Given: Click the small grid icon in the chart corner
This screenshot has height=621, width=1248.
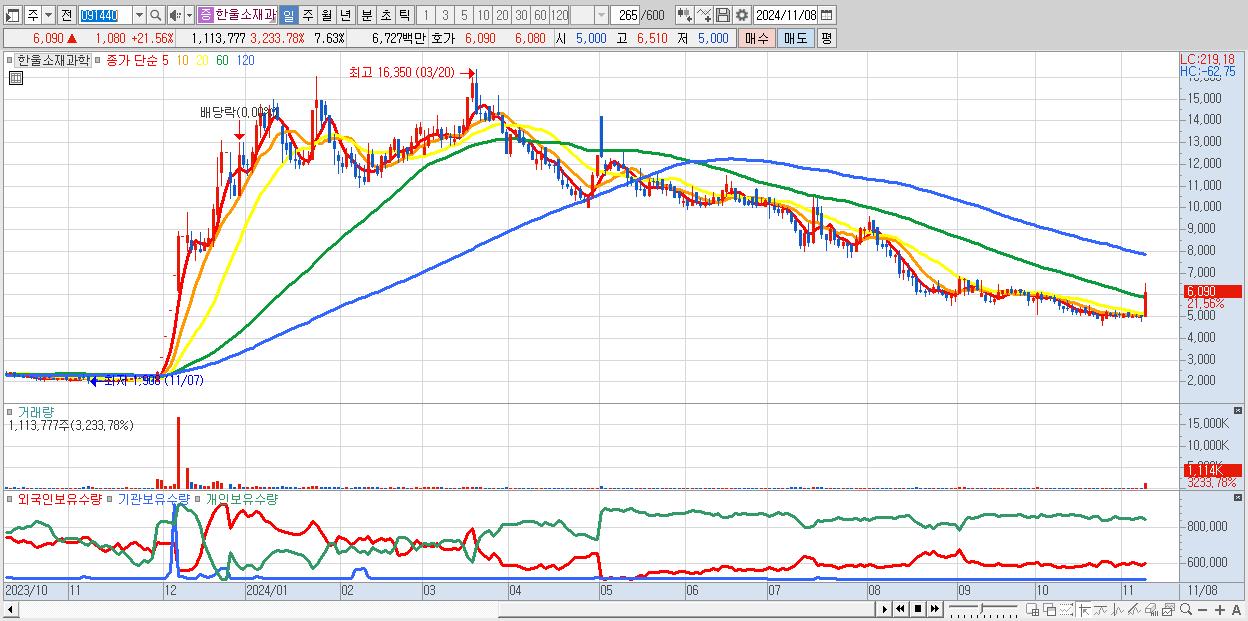Looking at the screenshot, I should (16, 78).
